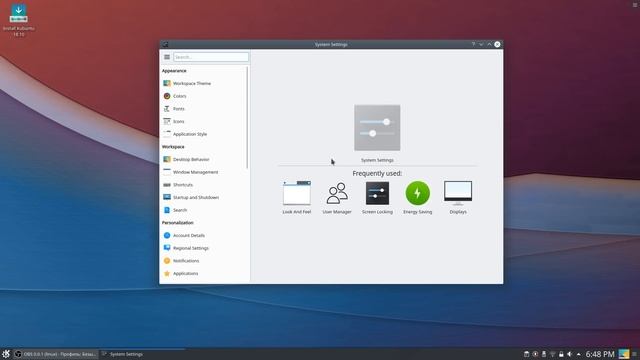Click the sidebar vertical scrollbar

pos(247,118)
